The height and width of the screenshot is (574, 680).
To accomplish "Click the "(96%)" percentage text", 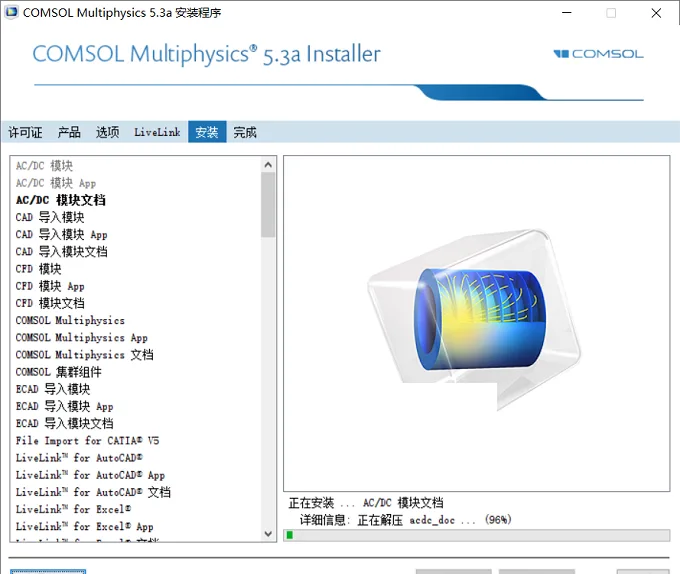I will [x=498, y=519].
